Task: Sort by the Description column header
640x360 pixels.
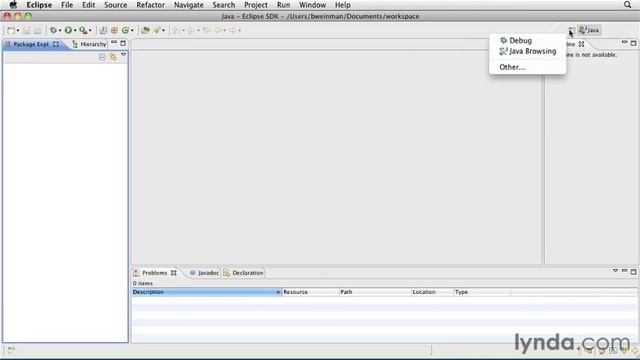Action: click(x=207, y=292)
